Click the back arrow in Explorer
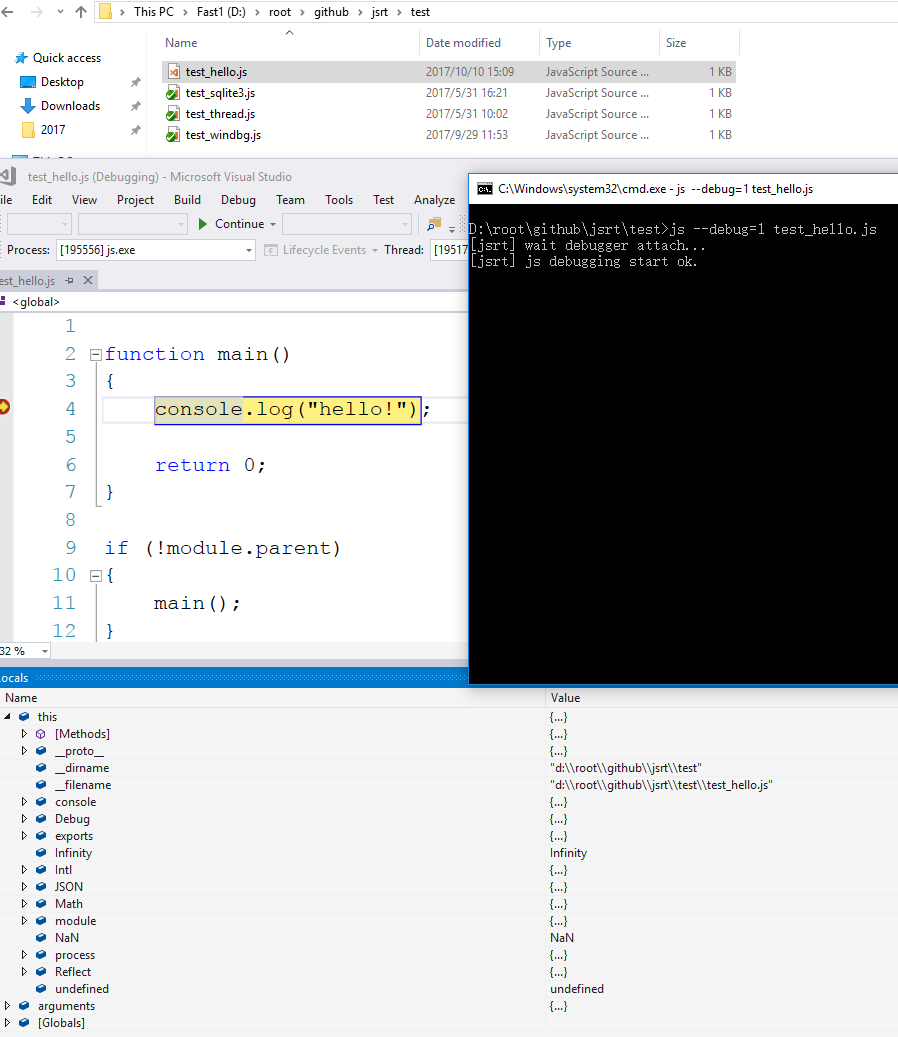Viewport: 898px width, 1037px height. tap(7, 12)
